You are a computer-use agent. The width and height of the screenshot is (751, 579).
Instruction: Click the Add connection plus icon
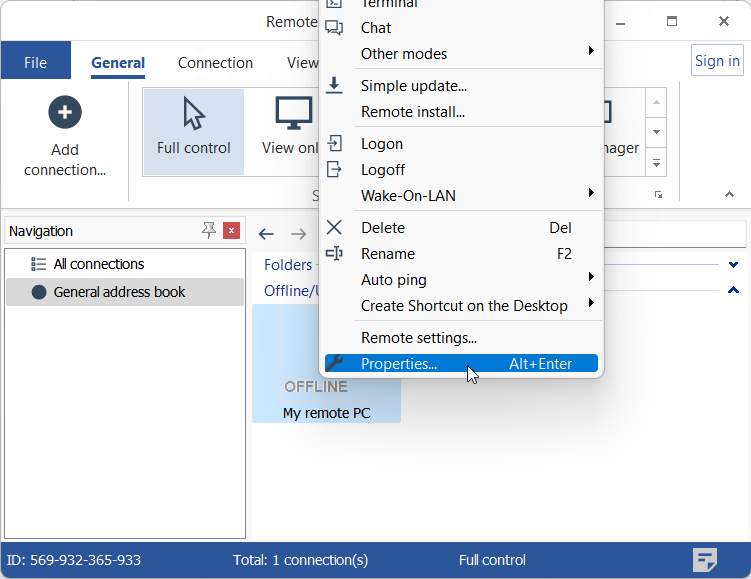click(65, 112)
